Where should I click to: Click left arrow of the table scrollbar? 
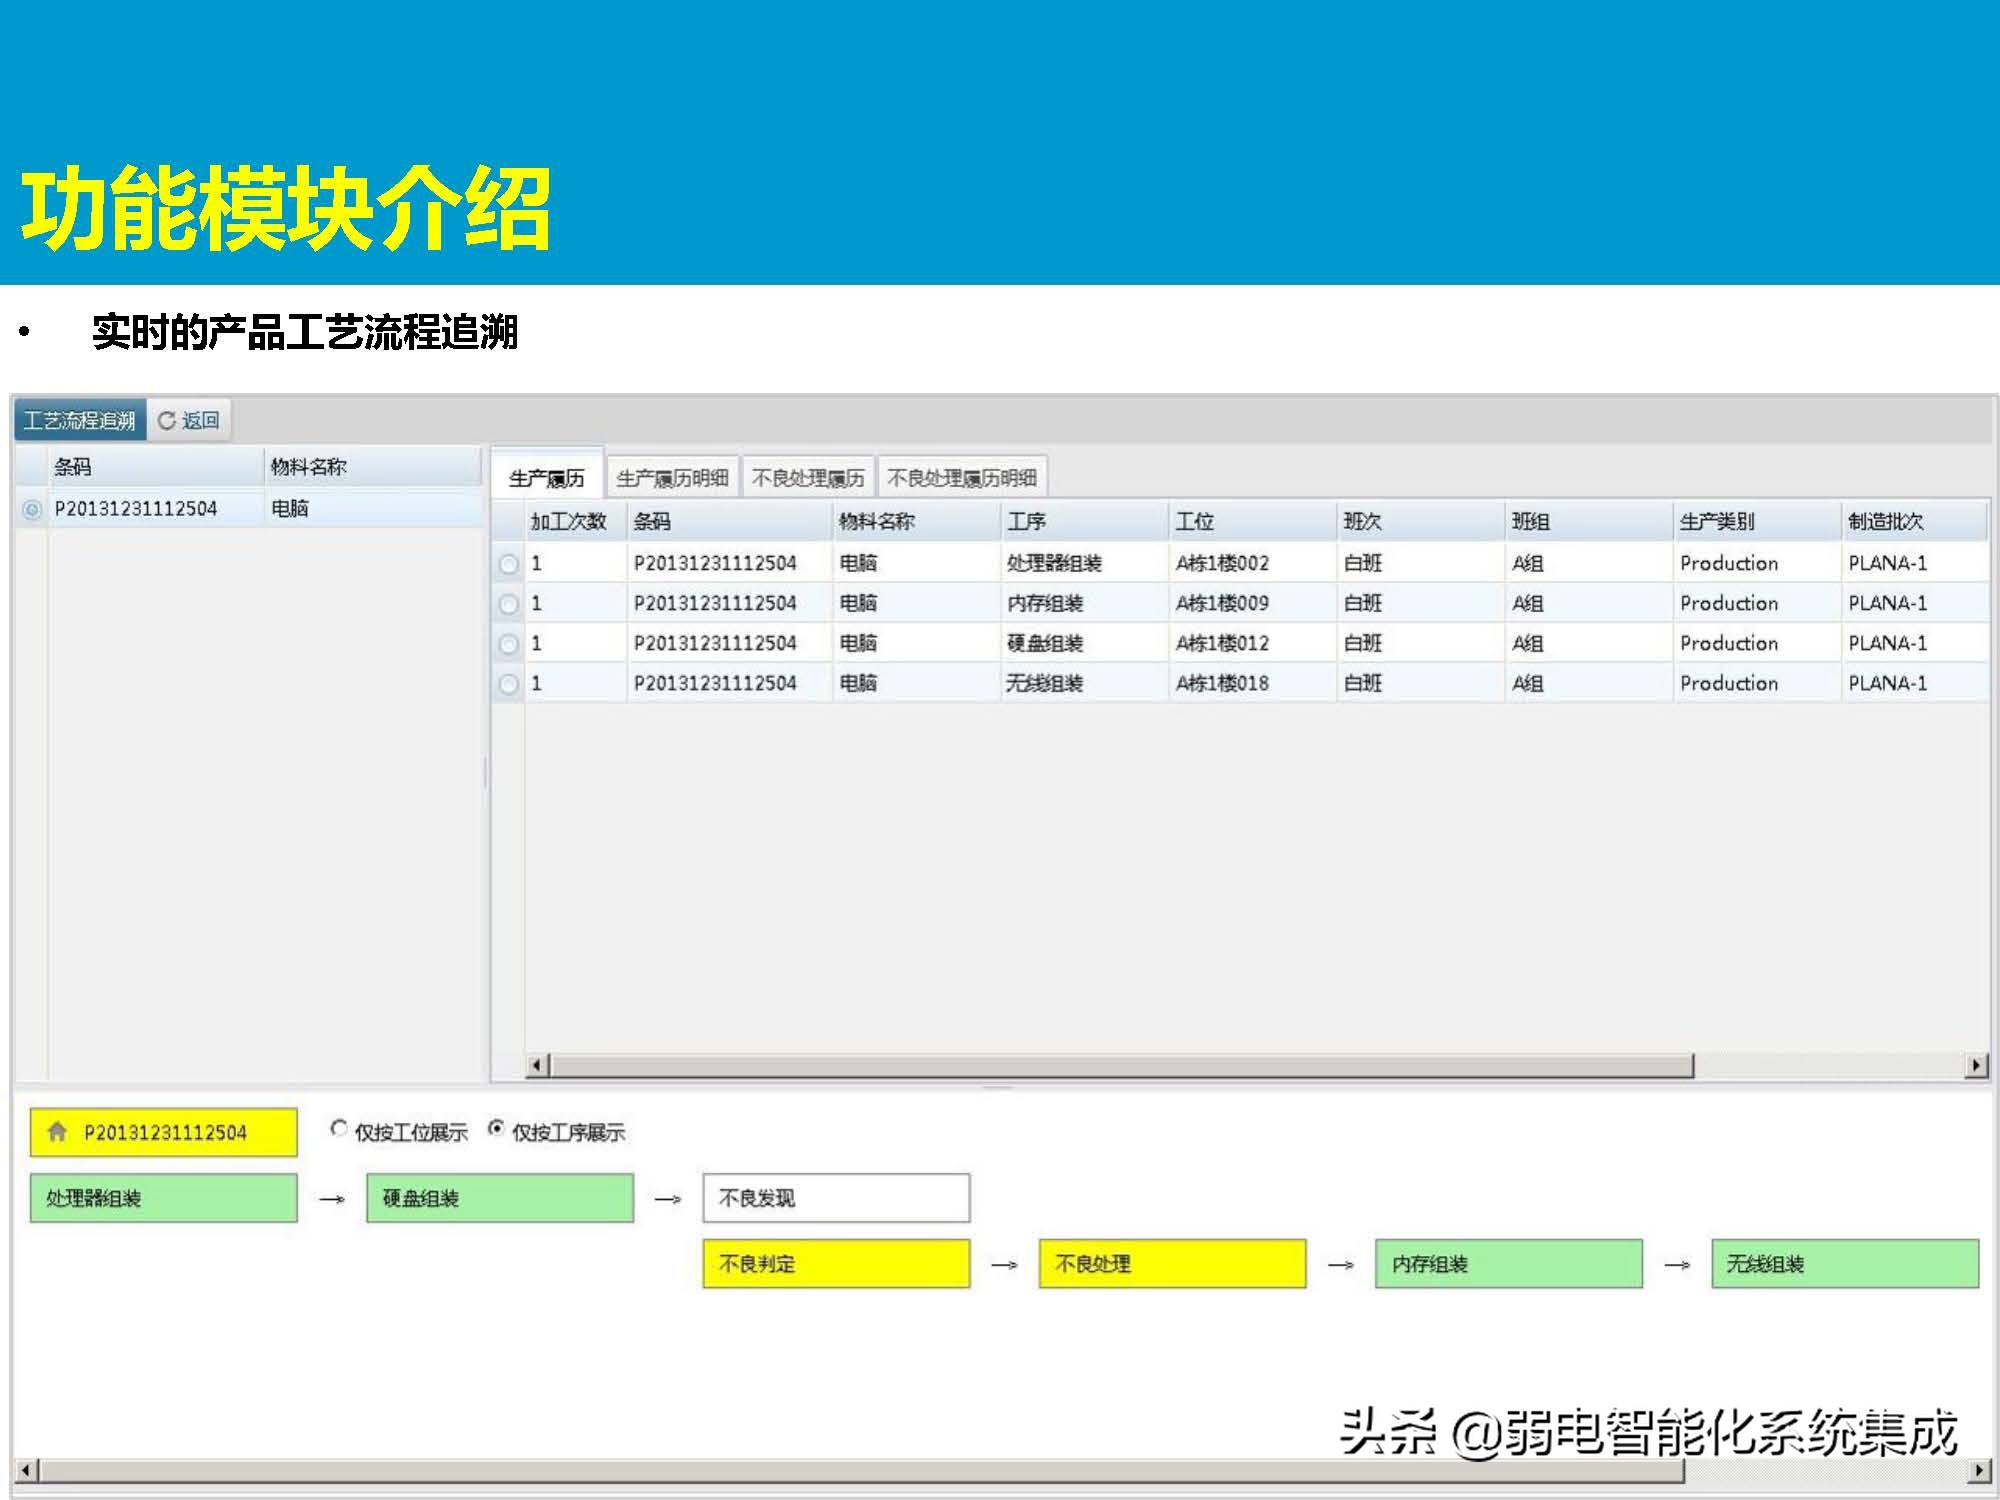pyautogui.click(x=537, y=1066)
